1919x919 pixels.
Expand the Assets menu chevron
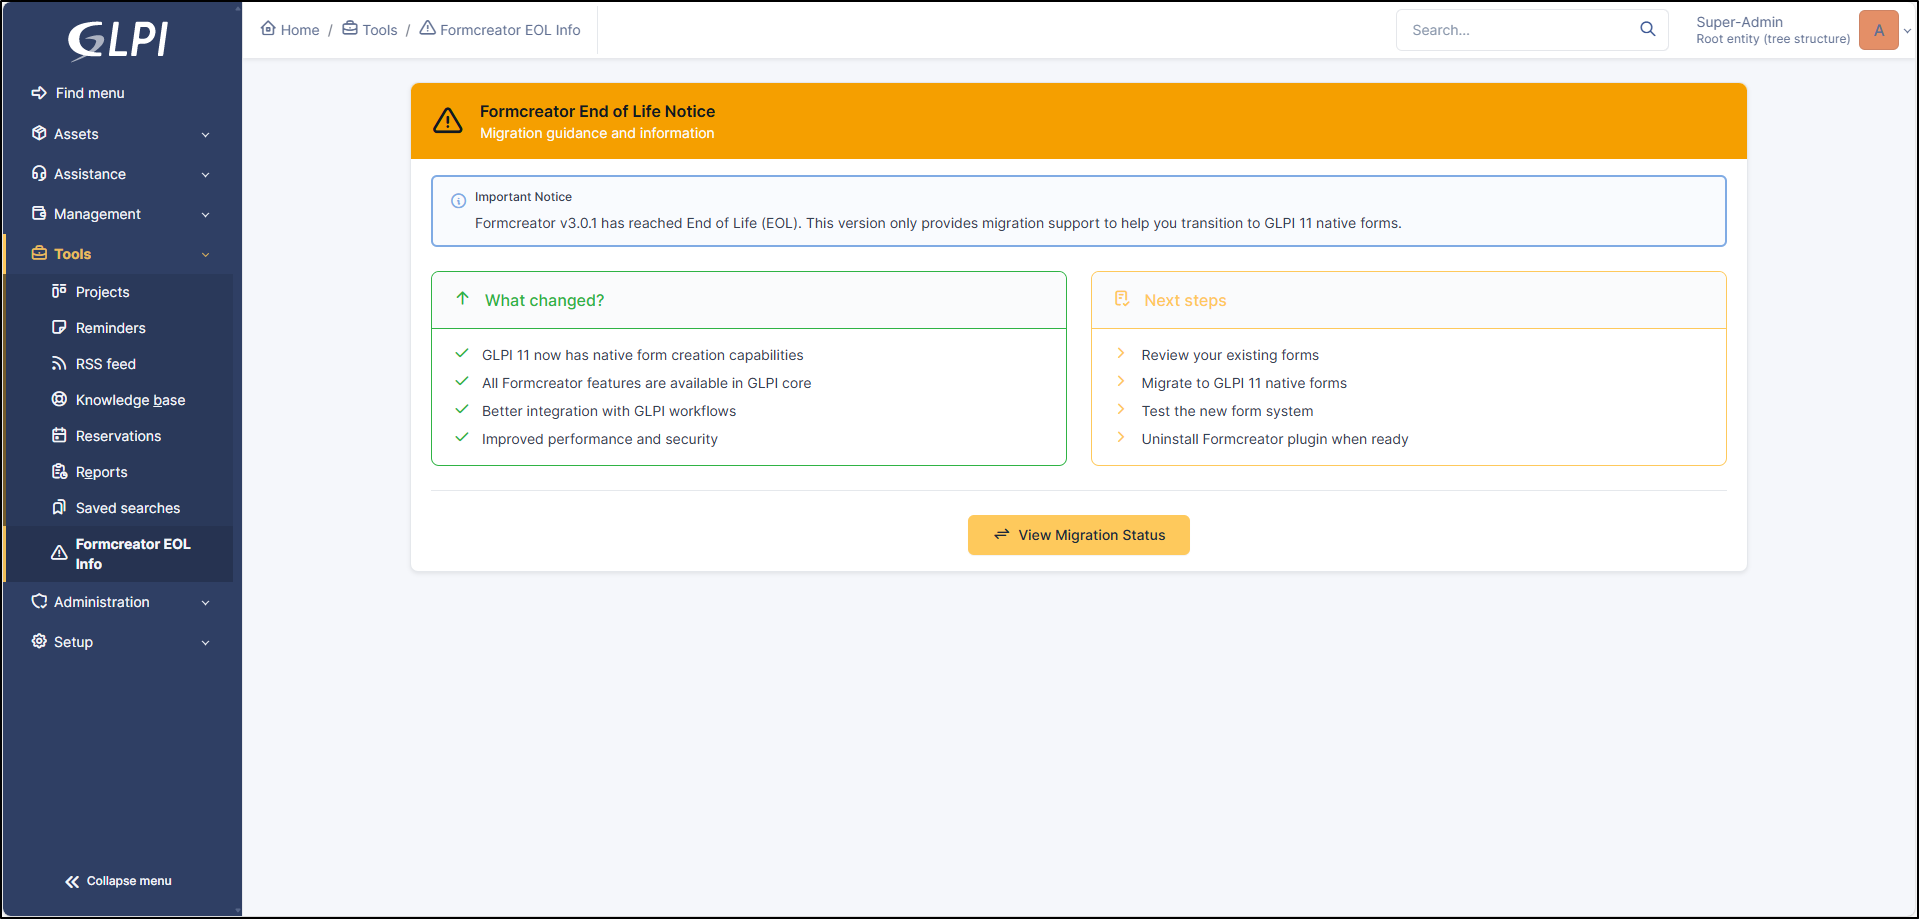205,135
